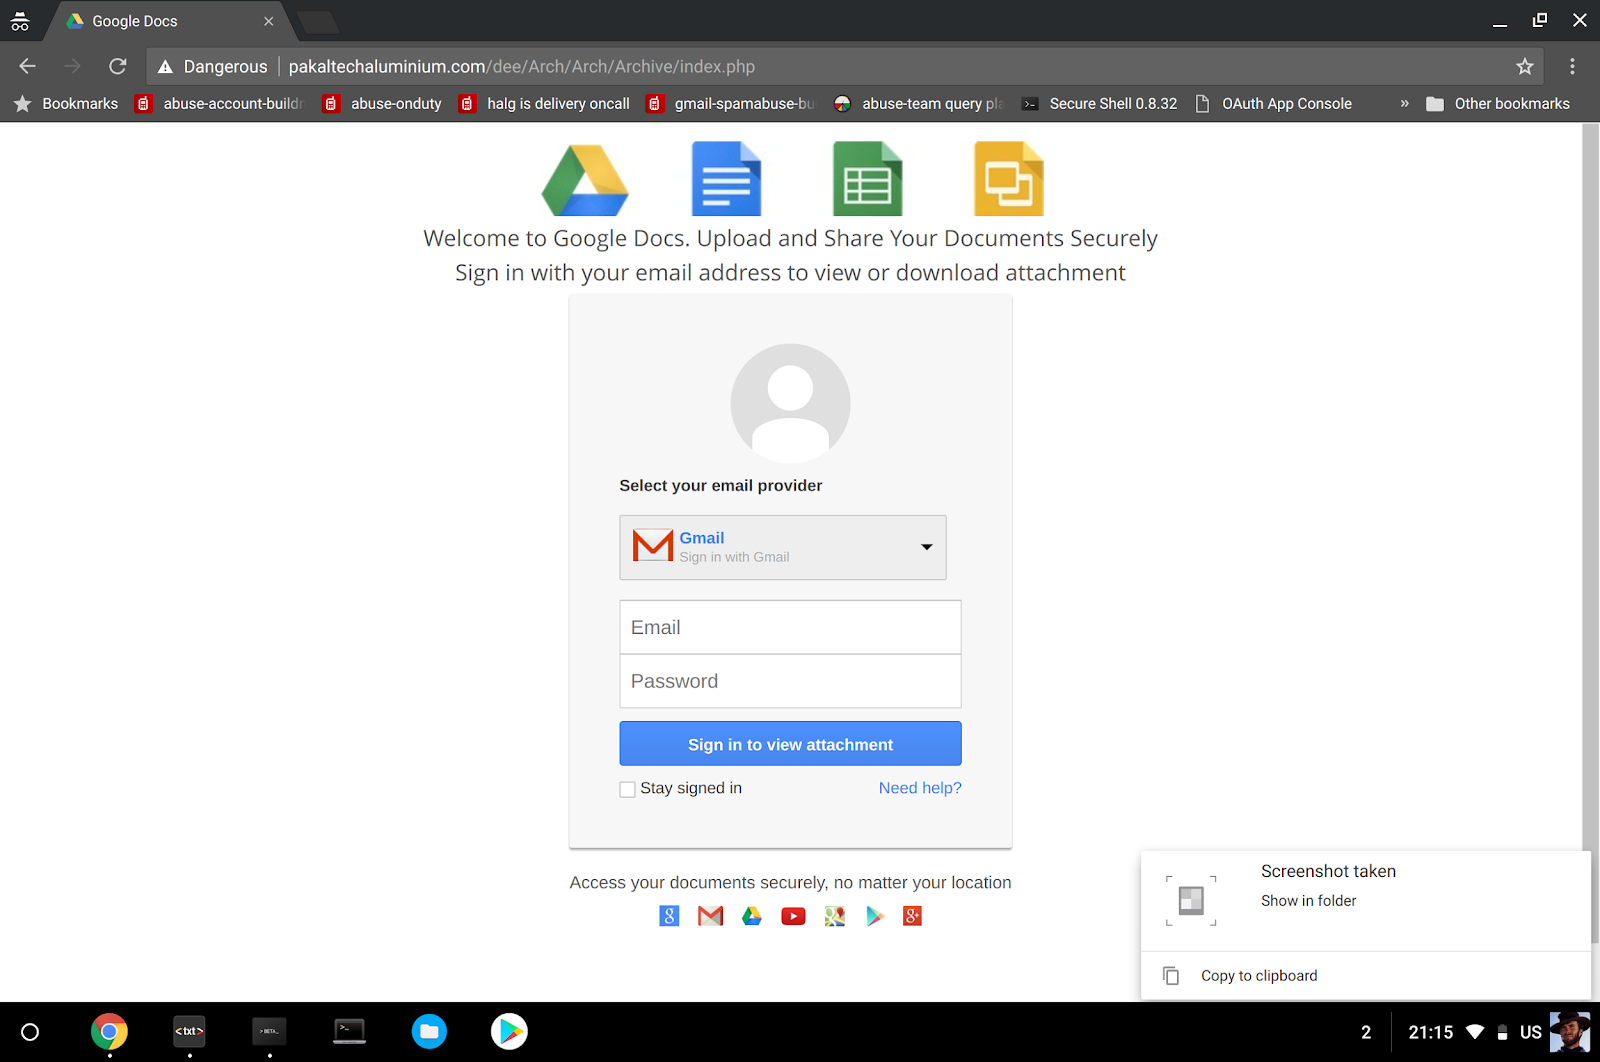Bookmark this page with the star icon
The width and height of the screenshot is (1600, 1062).
point(1524,66)
